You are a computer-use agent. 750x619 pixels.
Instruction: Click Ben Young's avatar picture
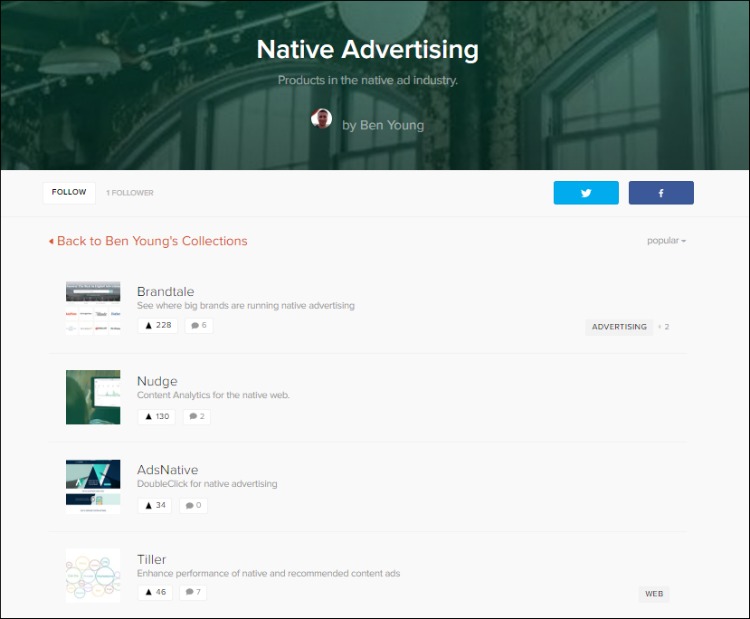(x=321, y=120)
